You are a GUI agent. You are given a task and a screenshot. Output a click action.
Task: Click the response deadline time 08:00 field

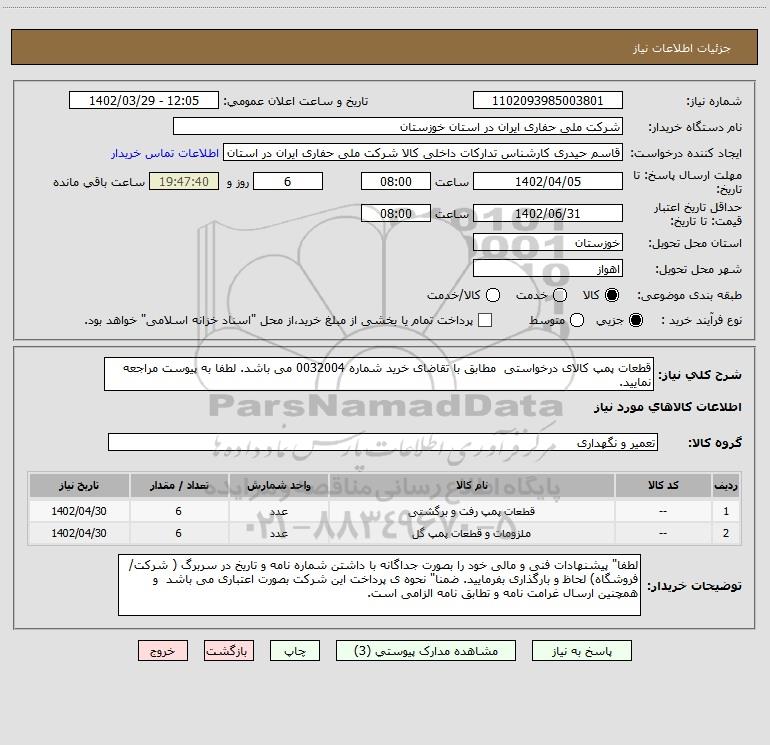(x=396, y=182)
